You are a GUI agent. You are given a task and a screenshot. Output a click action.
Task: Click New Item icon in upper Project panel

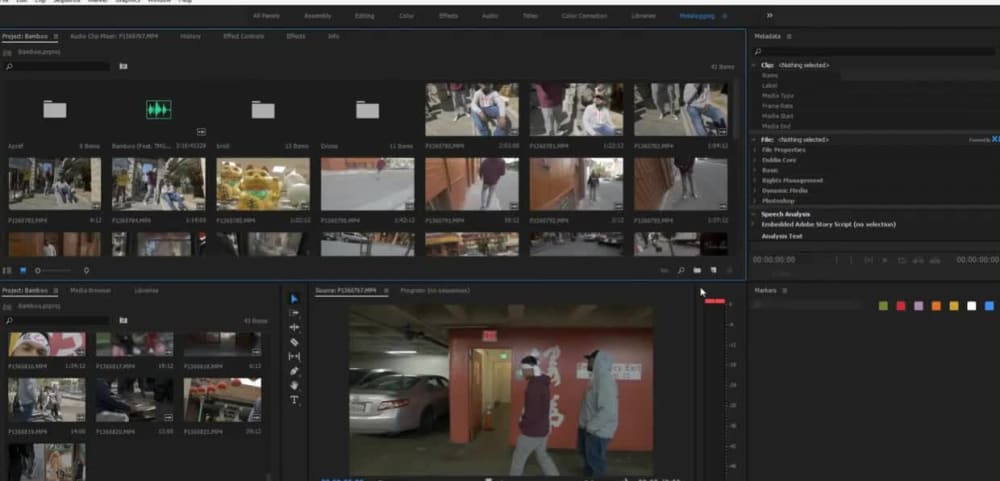pos(714,270)
